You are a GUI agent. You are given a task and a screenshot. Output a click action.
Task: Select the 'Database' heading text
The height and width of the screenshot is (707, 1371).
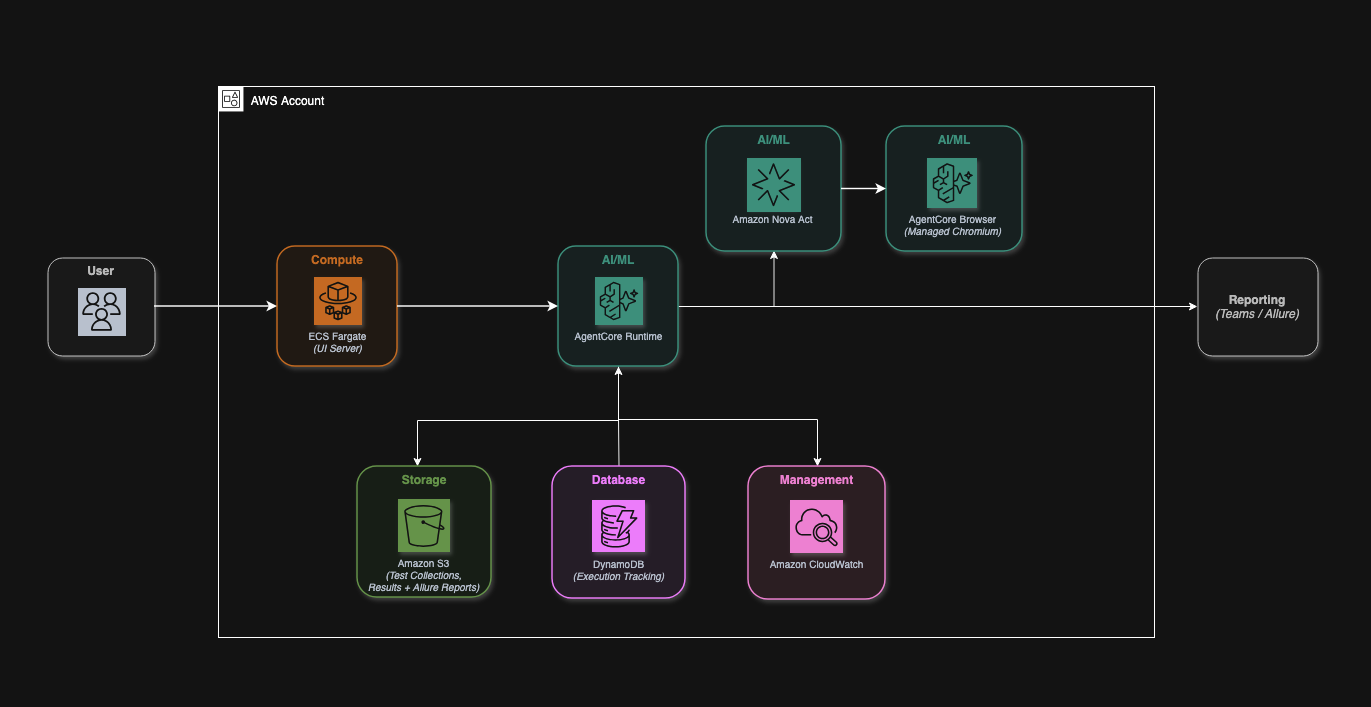[618, 480]
